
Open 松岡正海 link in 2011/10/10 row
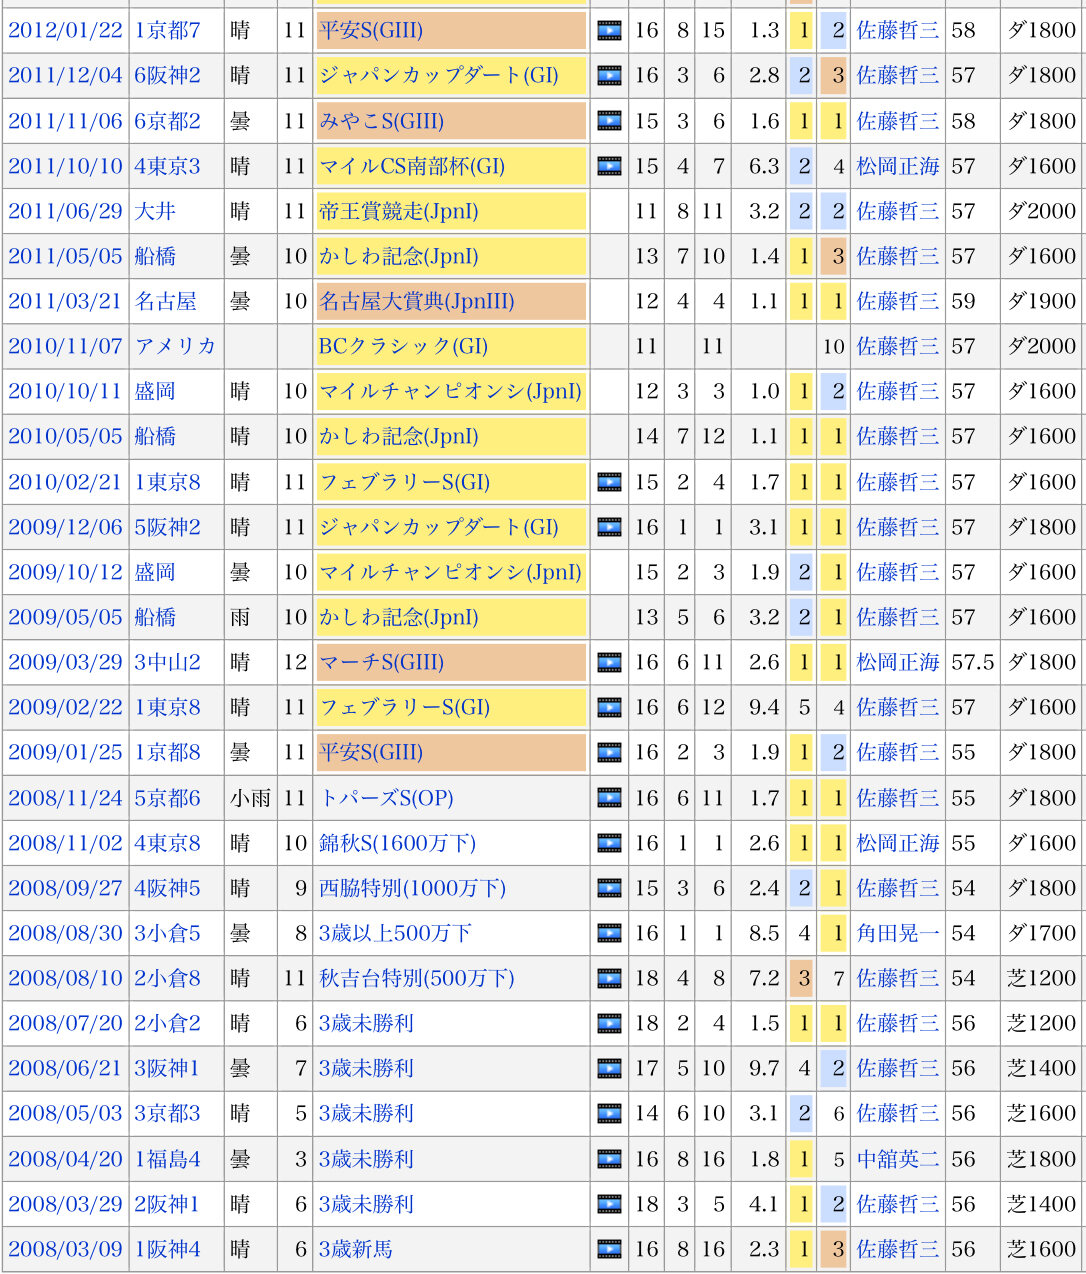(x=897, y=166)
